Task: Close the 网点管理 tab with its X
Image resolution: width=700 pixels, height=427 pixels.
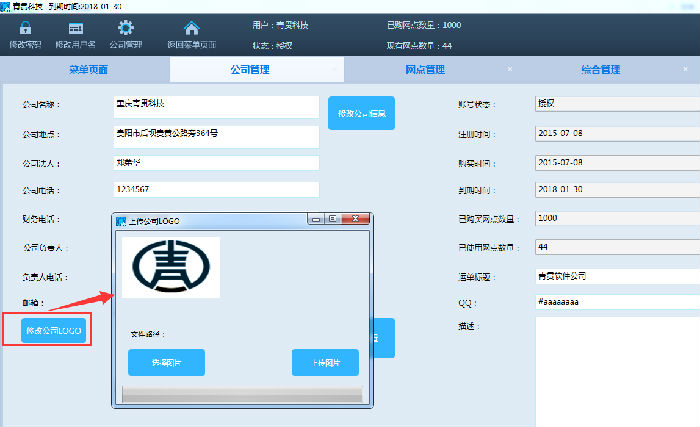Action: pyautogui.click(x=509, y=69)
